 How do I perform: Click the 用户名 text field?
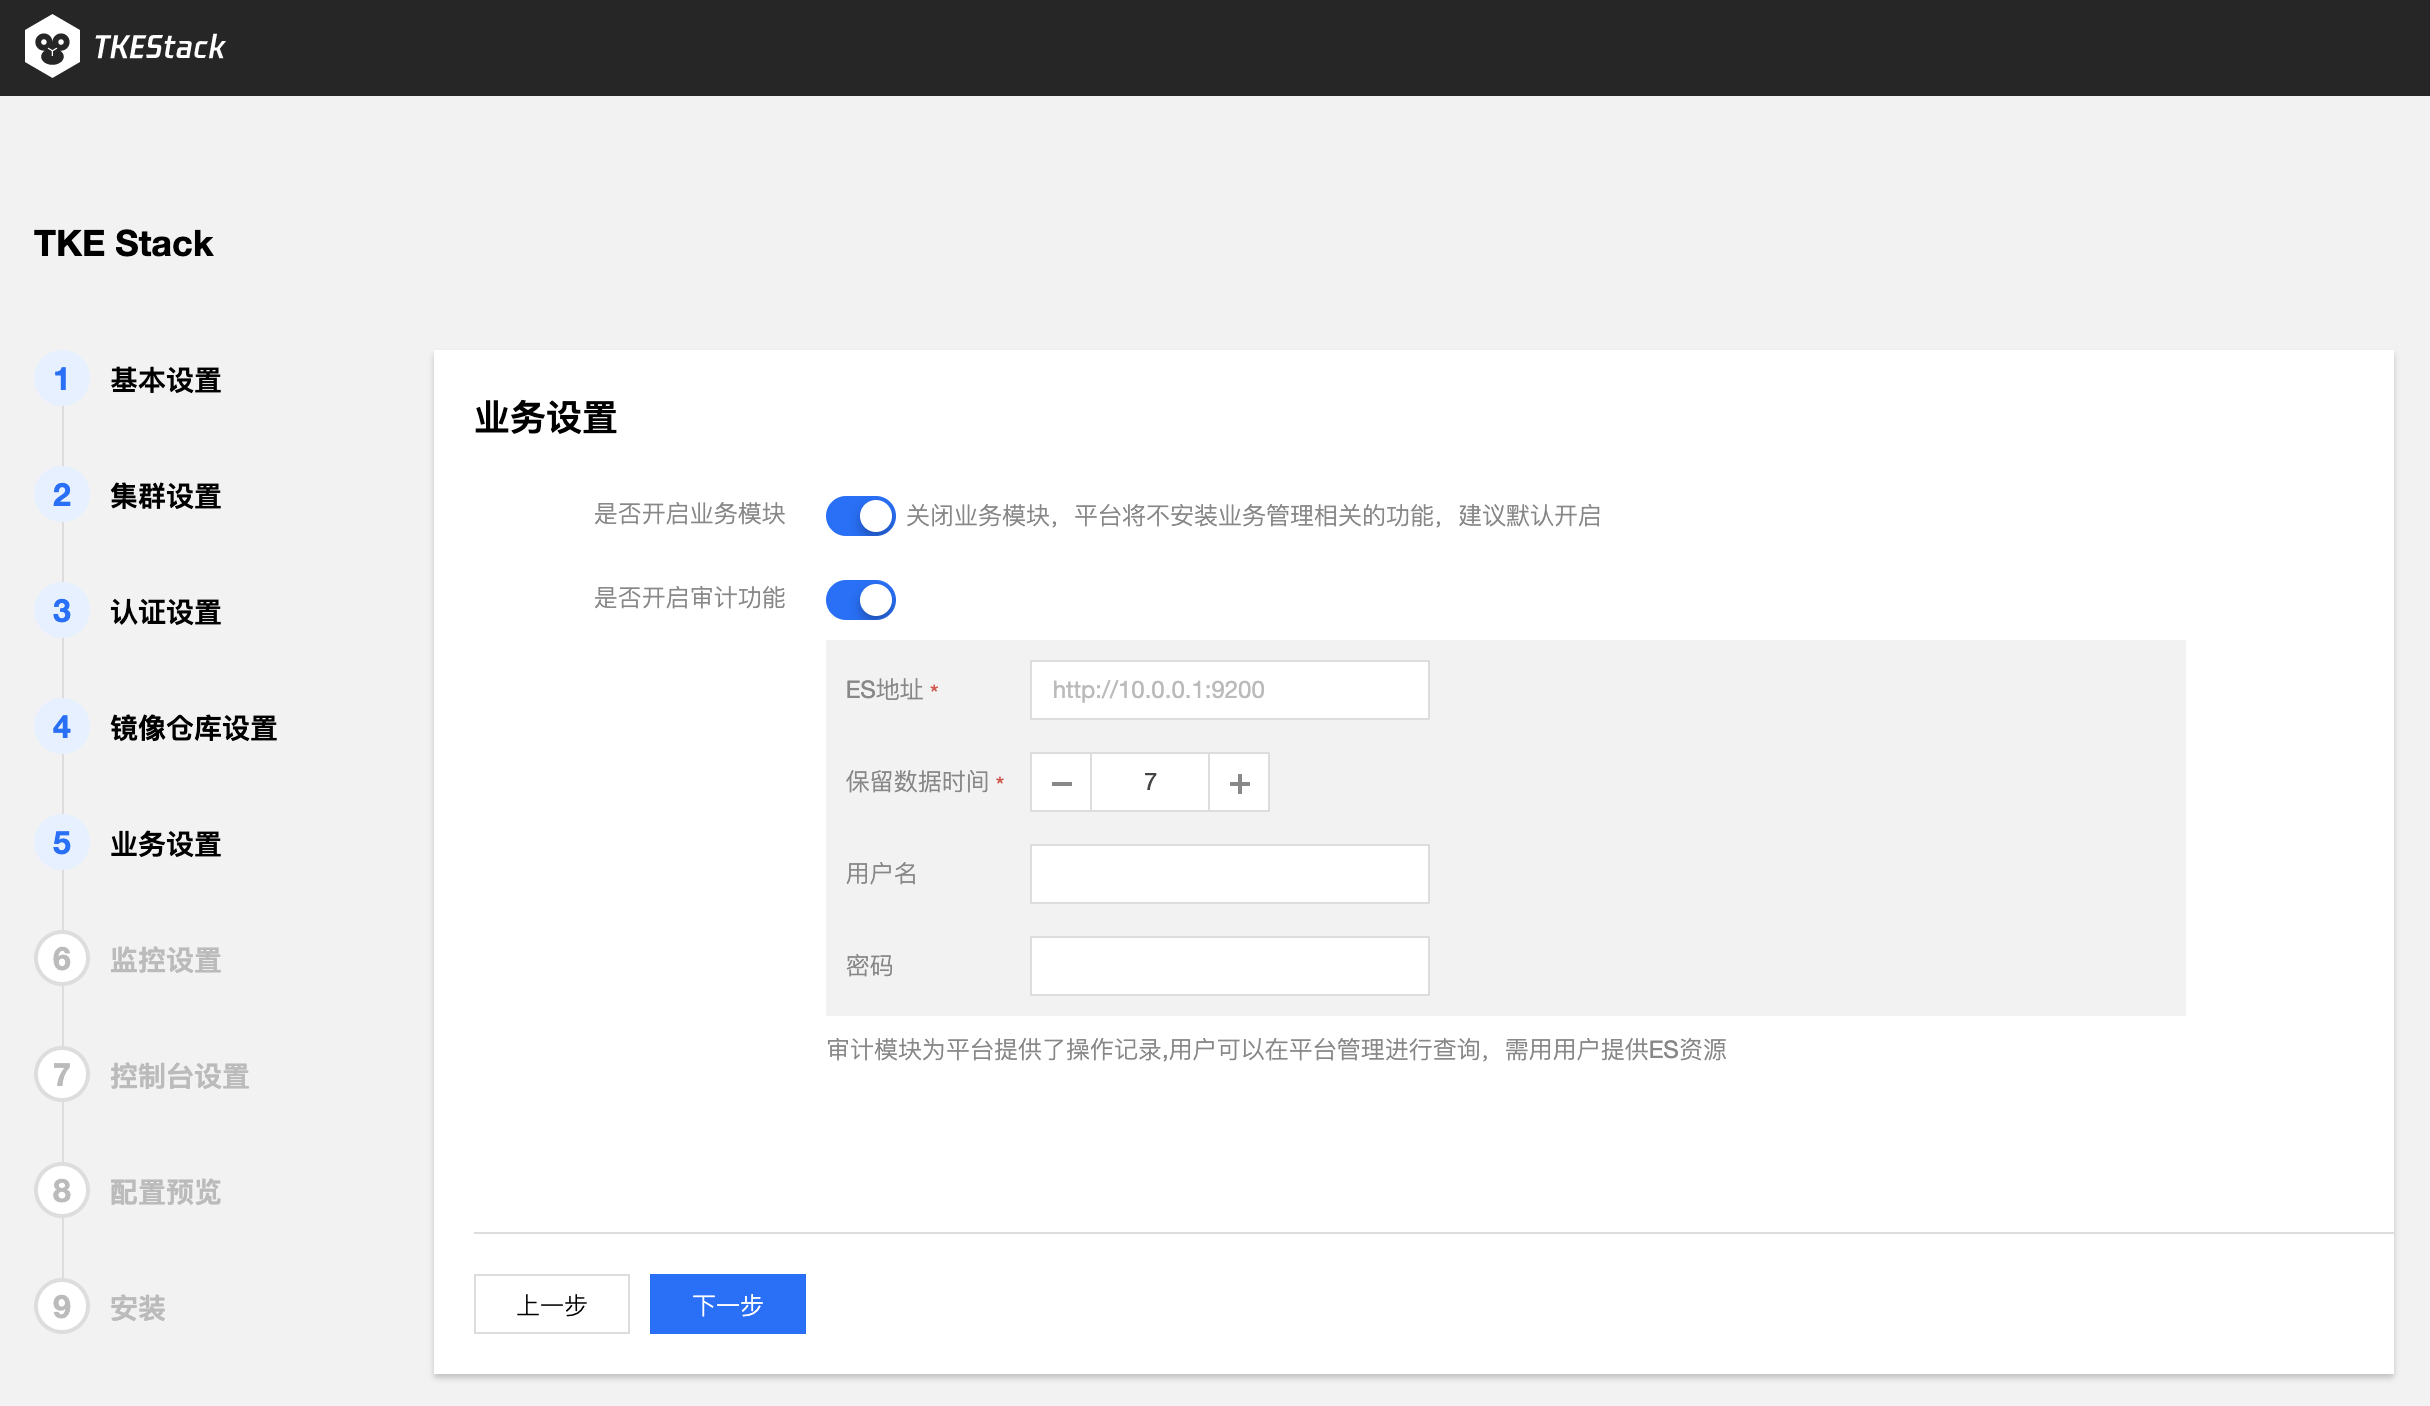tap(1229, 874)
